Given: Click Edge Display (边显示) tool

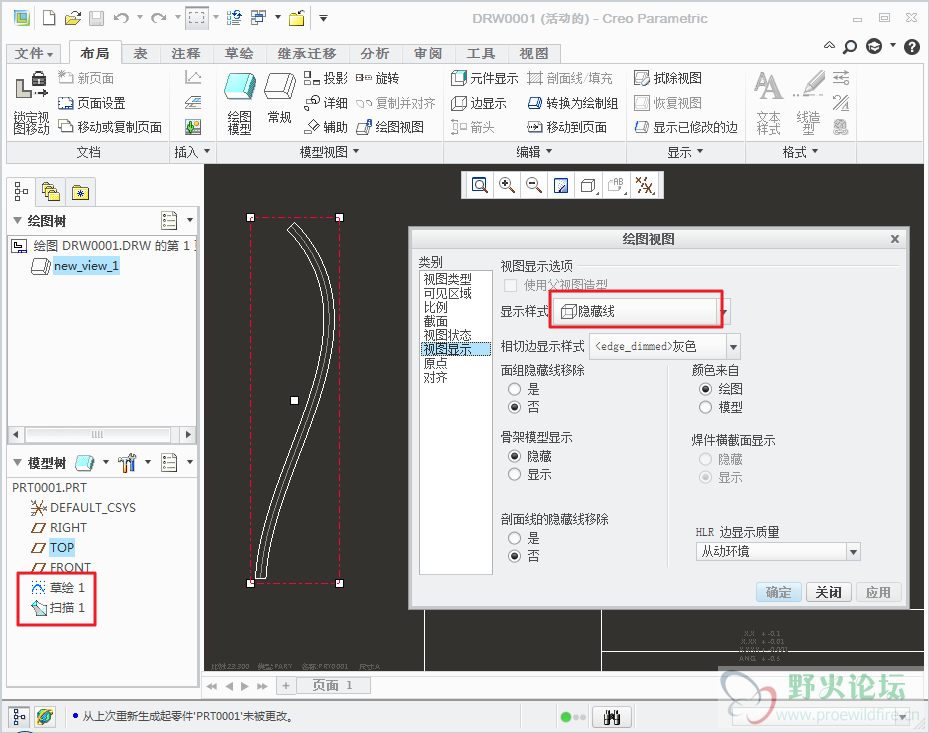Looking at the screenshot, I should coord(479,103).
